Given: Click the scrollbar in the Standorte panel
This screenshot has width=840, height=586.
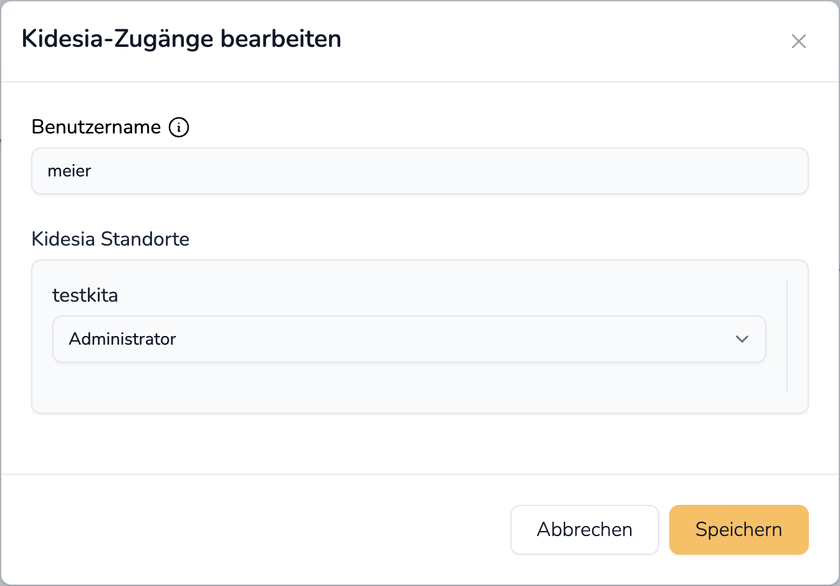Looking at the screenshot, I should tap(787, 336).
